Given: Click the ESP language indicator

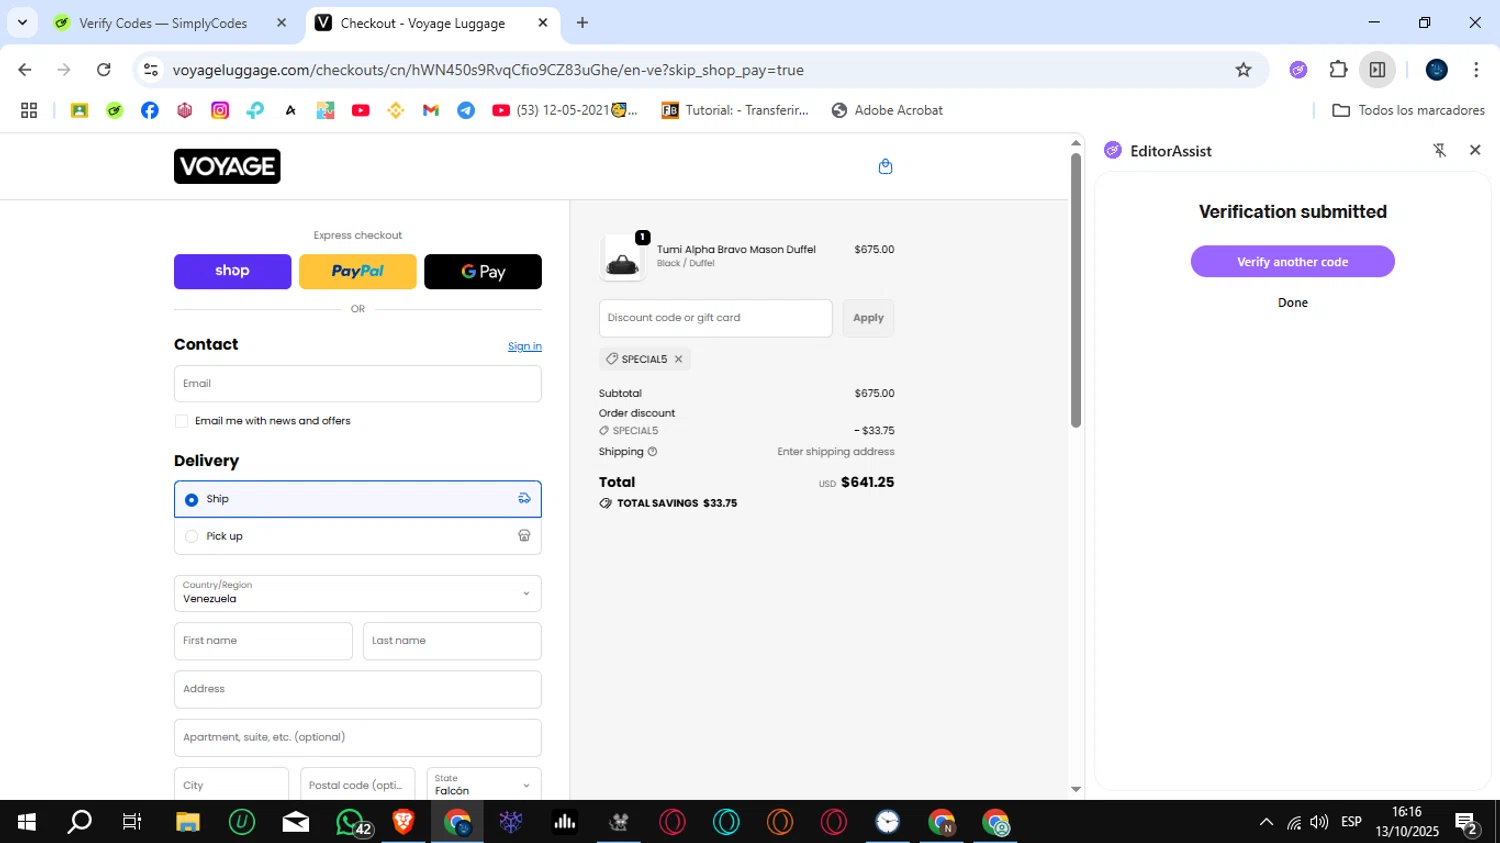Looking at the screenshot, I should [x=1351, y=822].
